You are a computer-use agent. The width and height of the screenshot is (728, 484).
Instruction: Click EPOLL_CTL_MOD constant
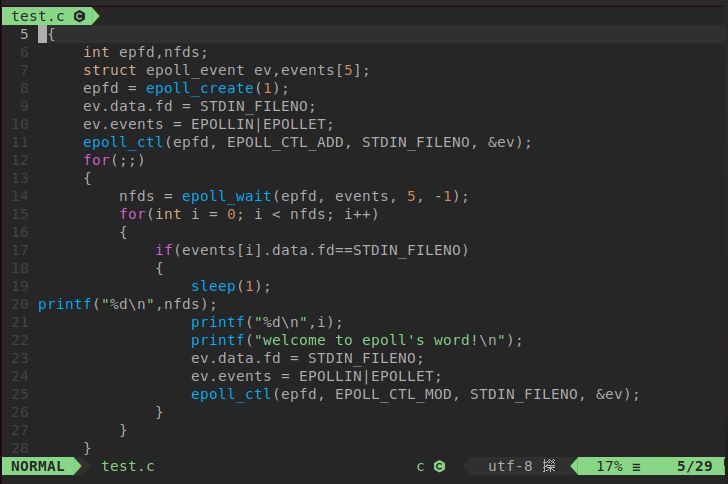coord(393,394)
